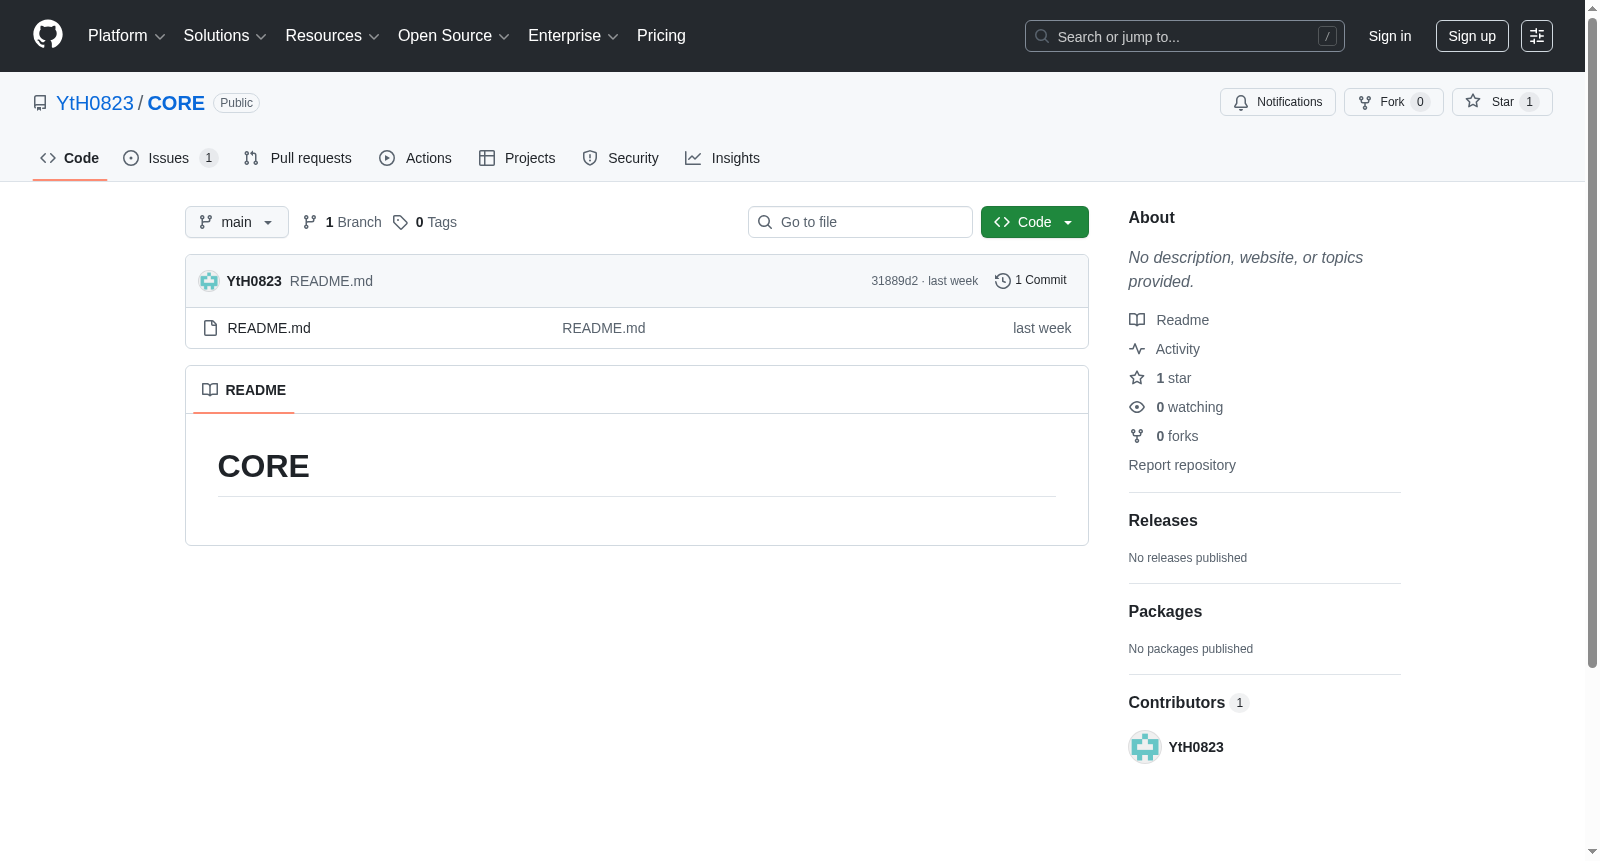Open the 1 Commit history link
The height and width of the screenshot is (861, 1600).
coord(1031,281)
